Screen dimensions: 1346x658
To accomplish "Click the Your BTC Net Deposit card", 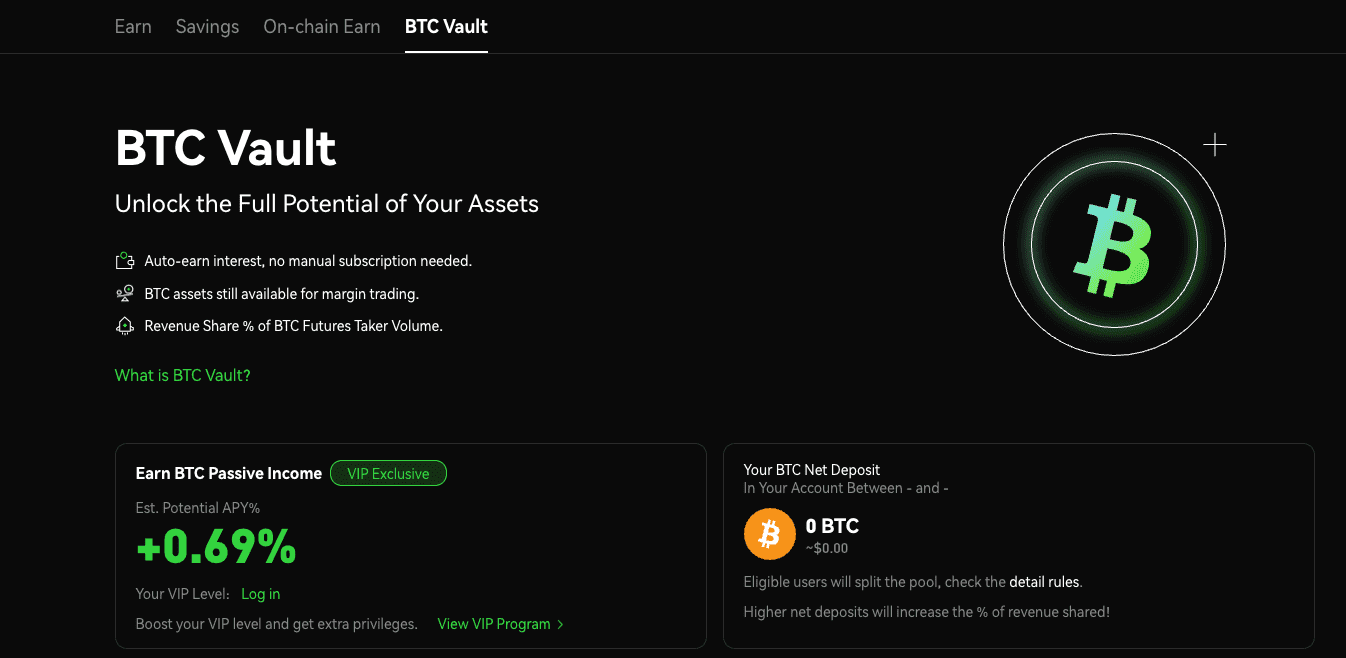I will (x=1018, y=545).
